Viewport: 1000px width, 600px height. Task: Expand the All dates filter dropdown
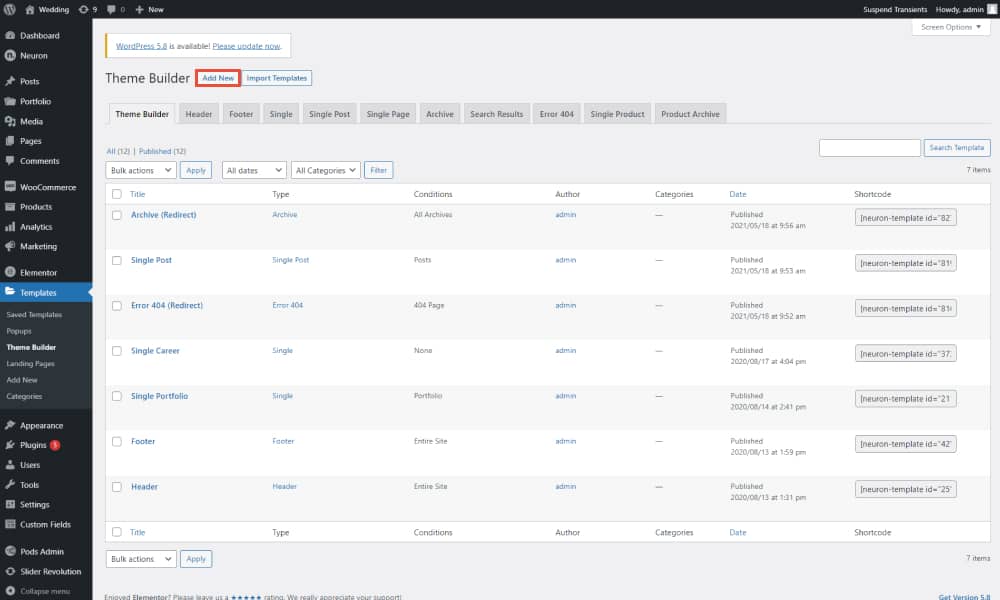point(254,170)
